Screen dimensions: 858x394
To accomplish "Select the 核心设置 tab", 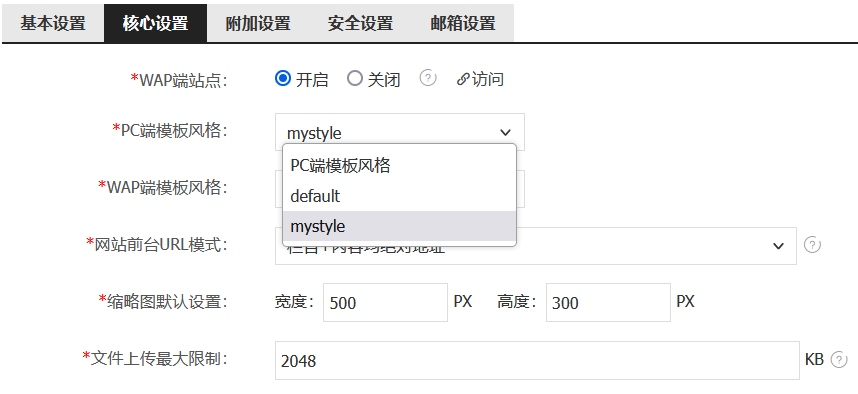I will click(x=155, y=24).
